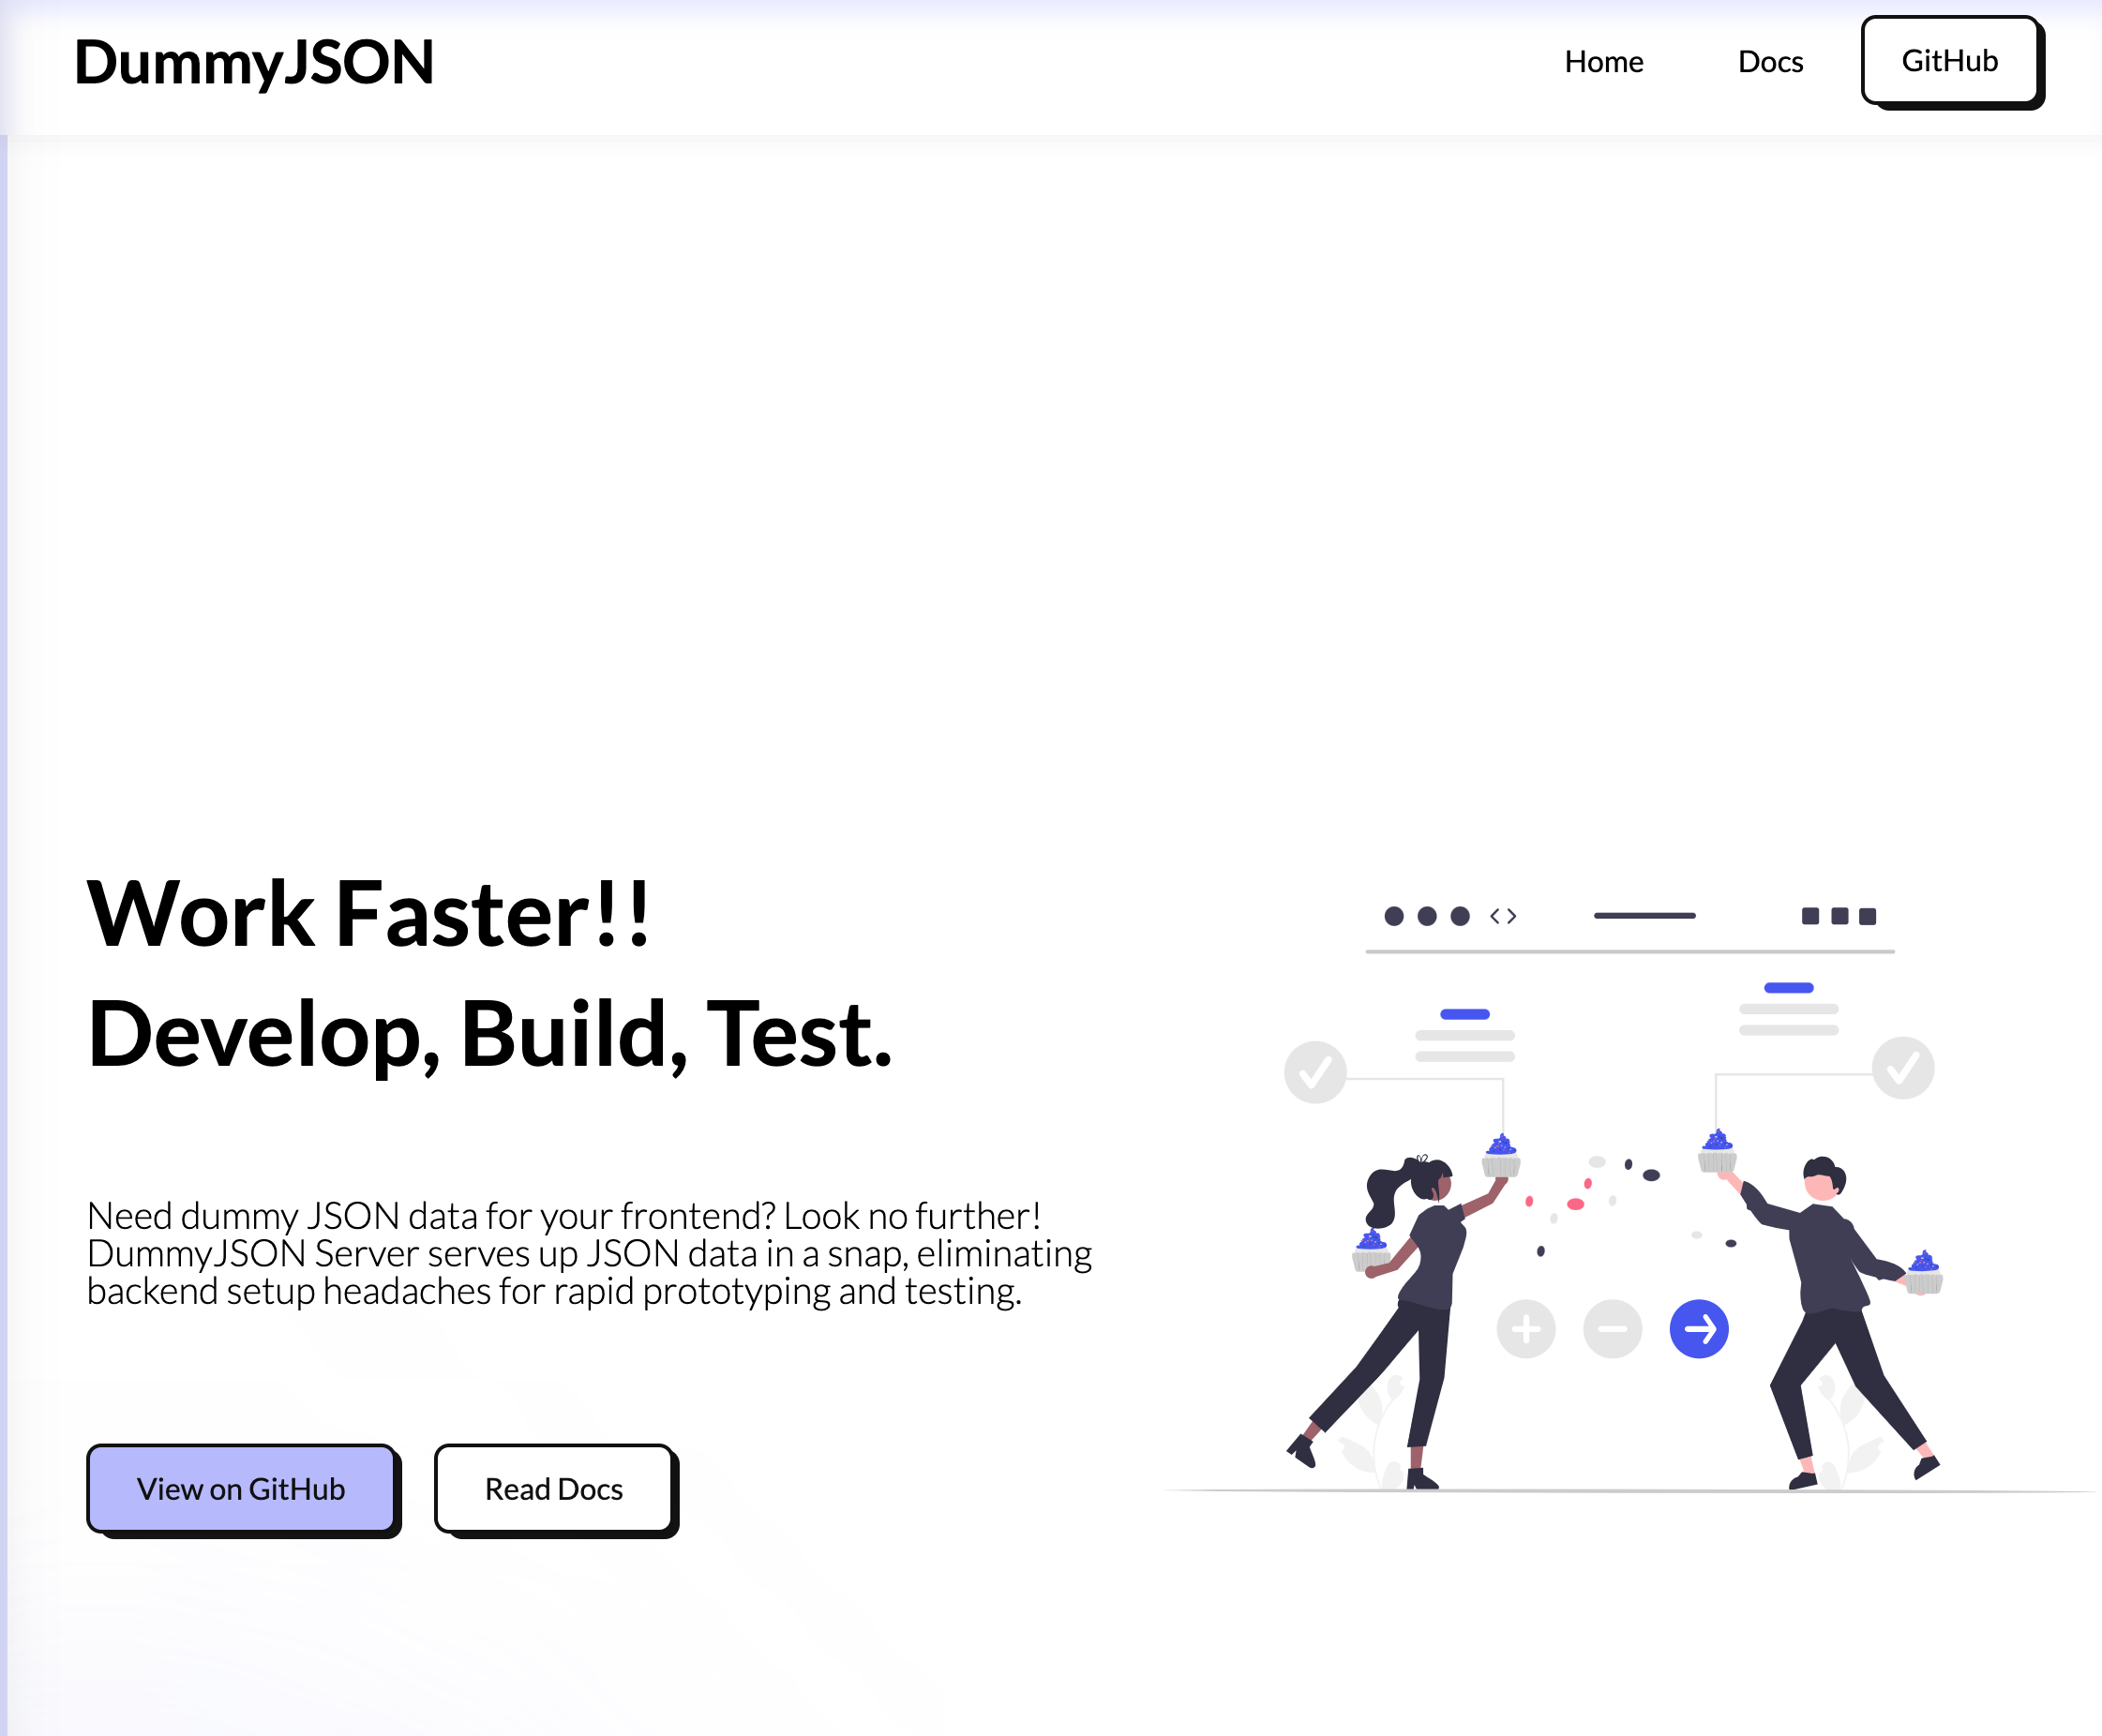Viewport: 2102px width, 1736px height.
Task: Click the grey plus circle icon
Action: 1525,1329
